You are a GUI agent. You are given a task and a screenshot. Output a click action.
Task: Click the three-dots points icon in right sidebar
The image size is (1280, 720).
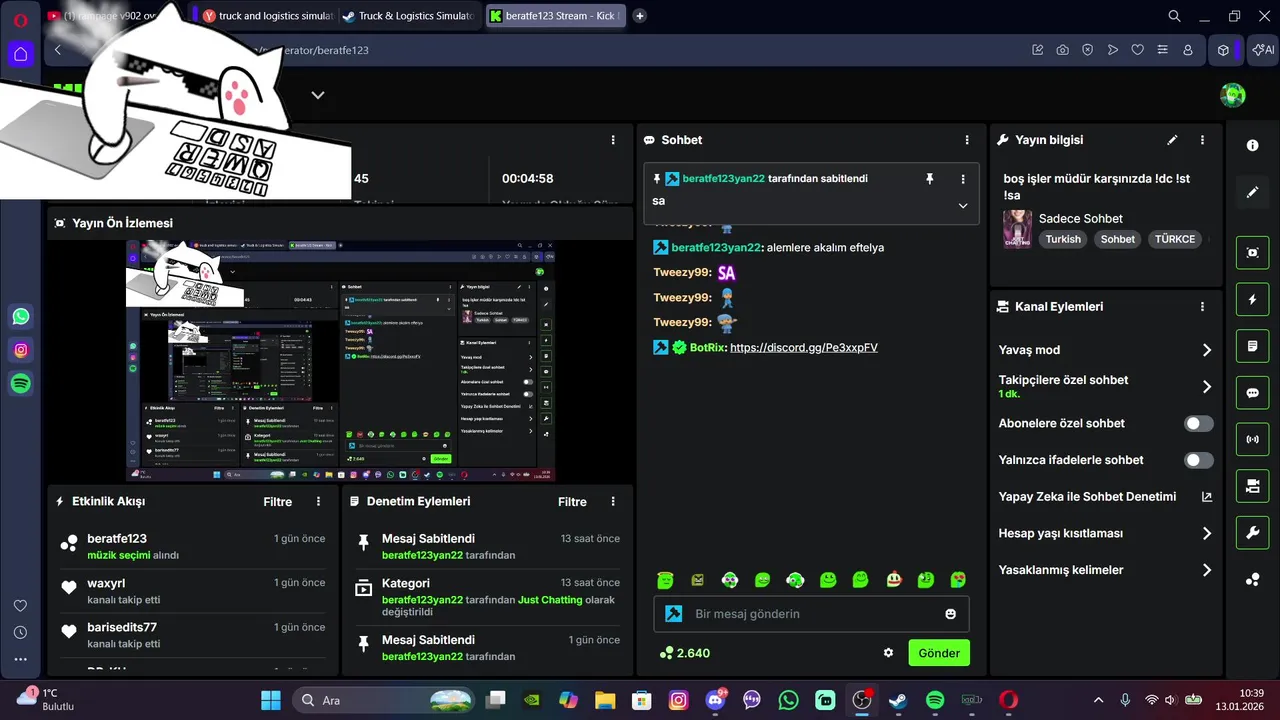click(1252, 579)
